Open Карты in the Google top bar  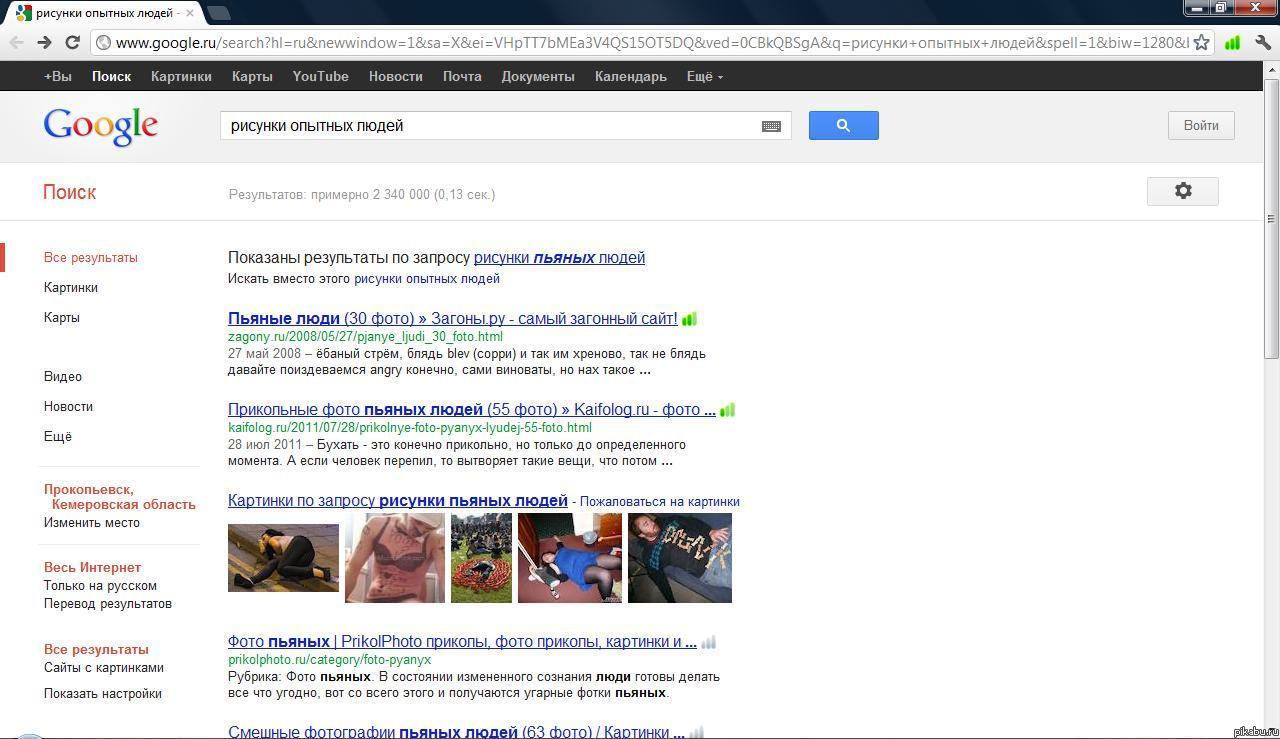252,76
